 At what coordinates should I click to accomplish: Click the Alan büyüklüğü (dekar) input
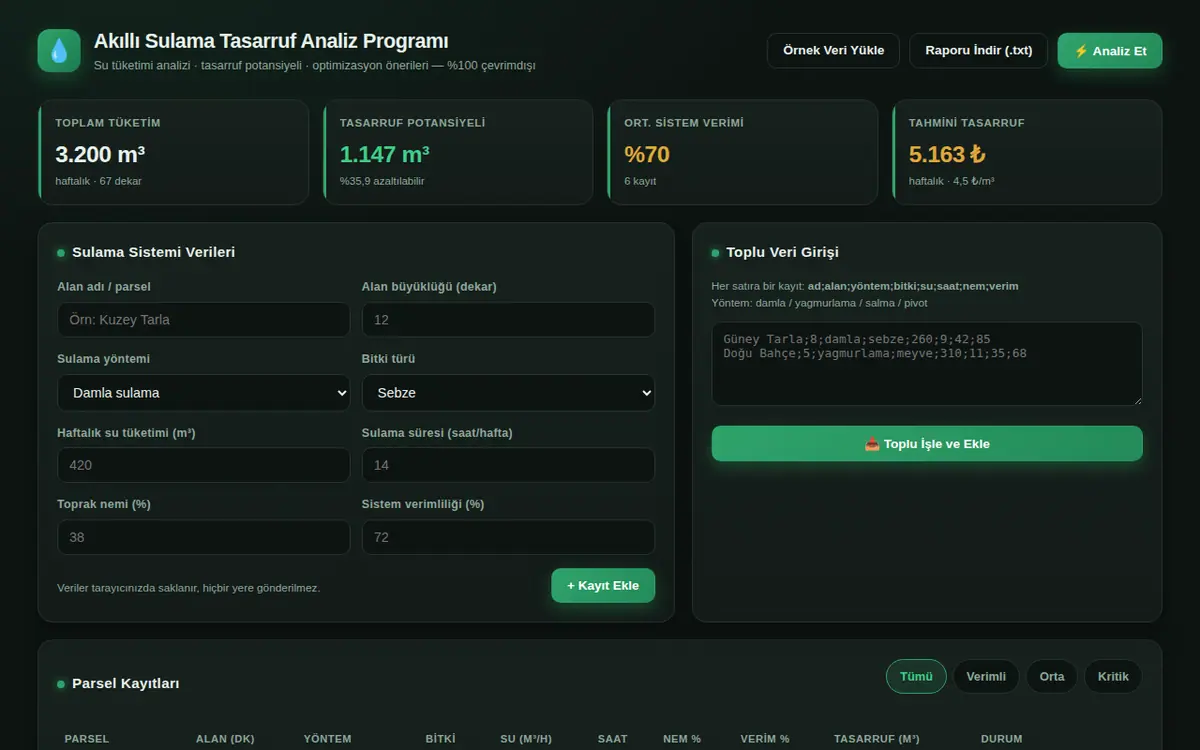[x=508, y=320]
